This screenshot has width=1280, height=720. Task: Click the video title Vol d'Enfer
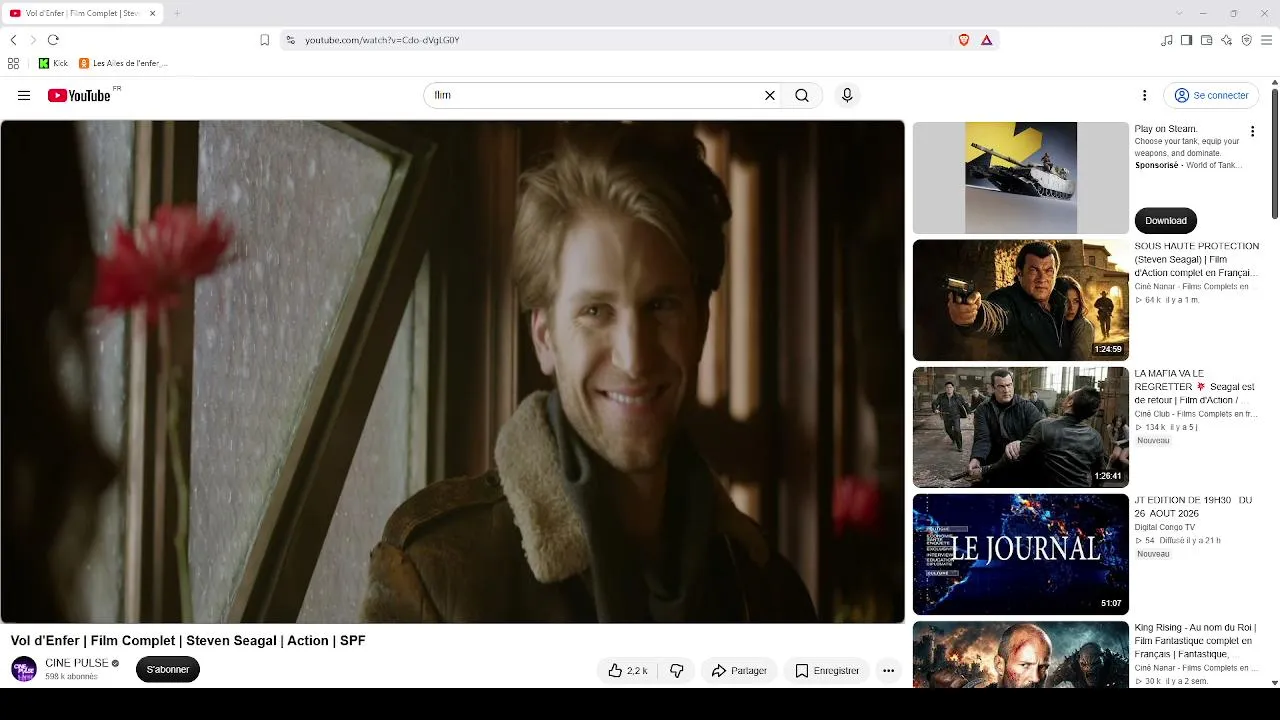click(x=188, y=640)
